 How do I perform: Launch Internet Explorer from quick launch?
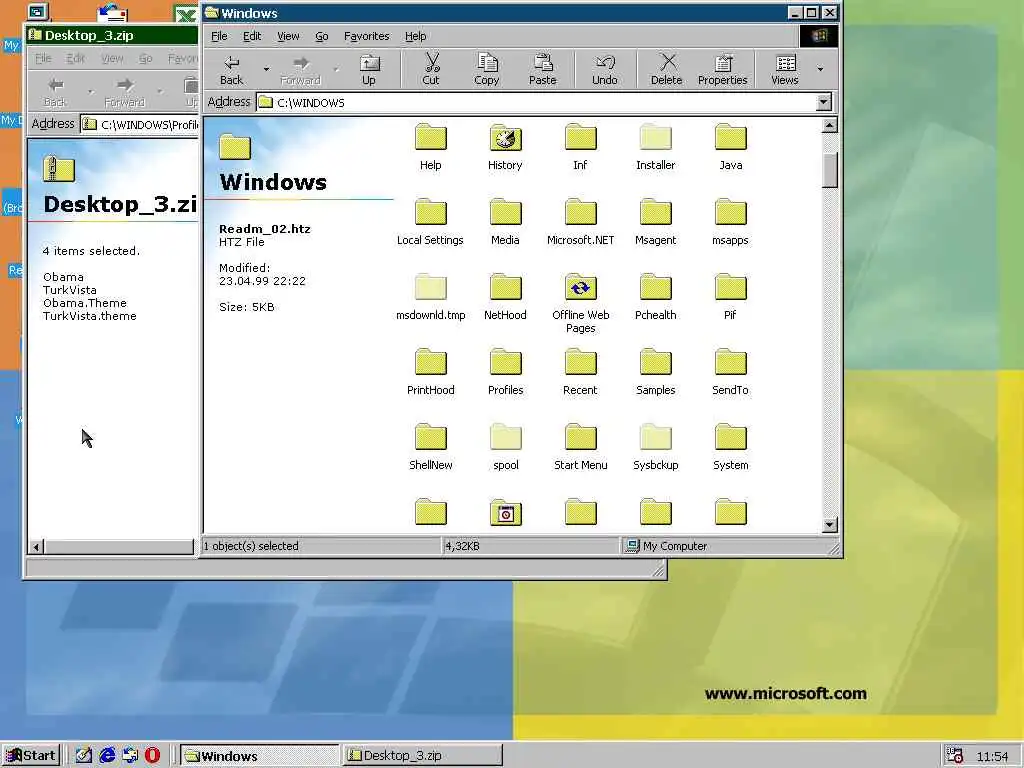click(x=107, y=756)
